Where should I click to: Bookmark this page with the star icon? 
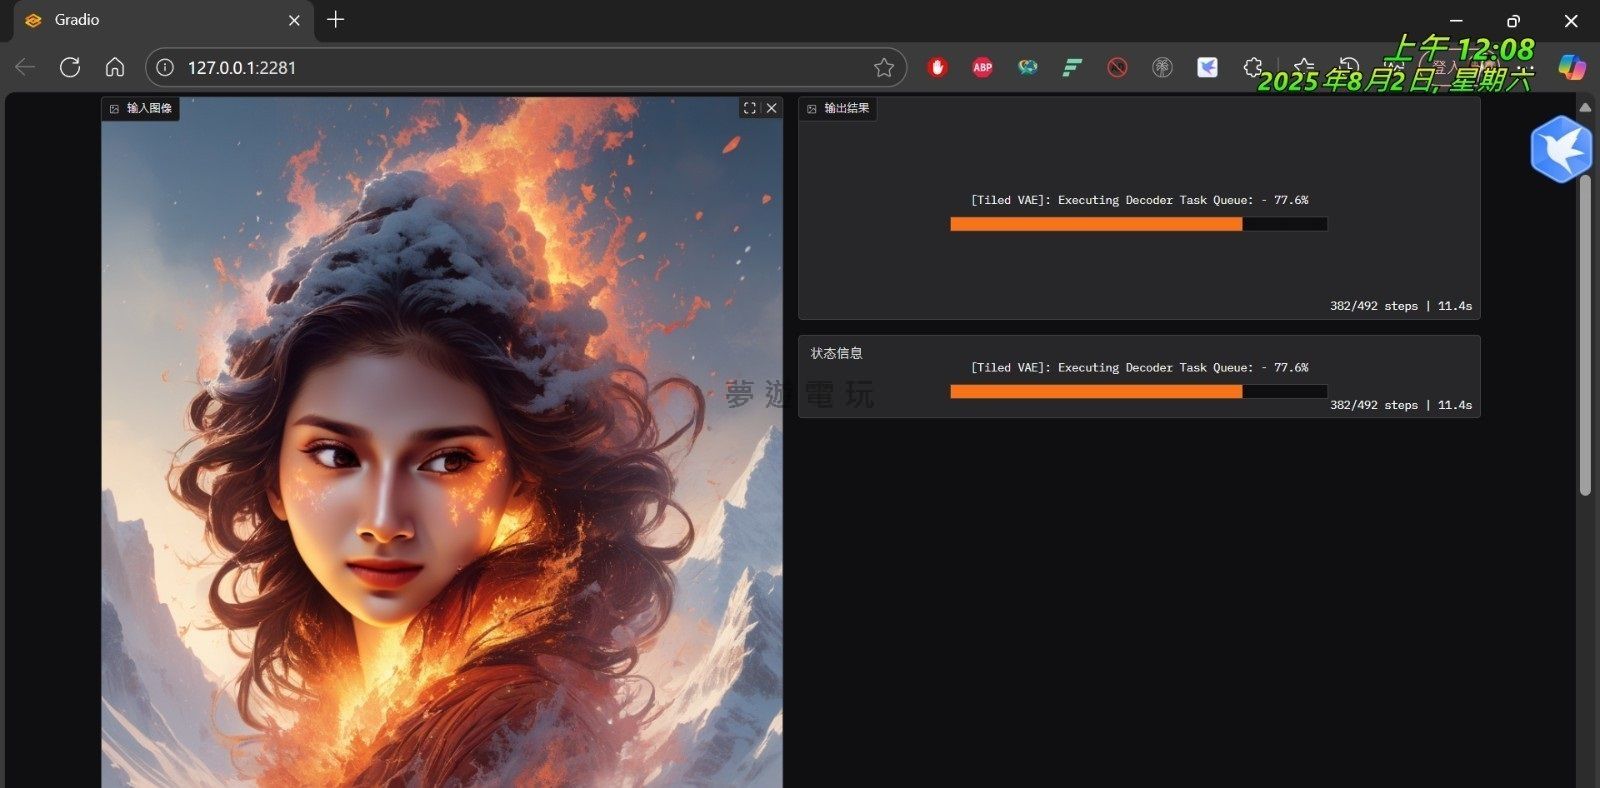[x=883, y=67]
